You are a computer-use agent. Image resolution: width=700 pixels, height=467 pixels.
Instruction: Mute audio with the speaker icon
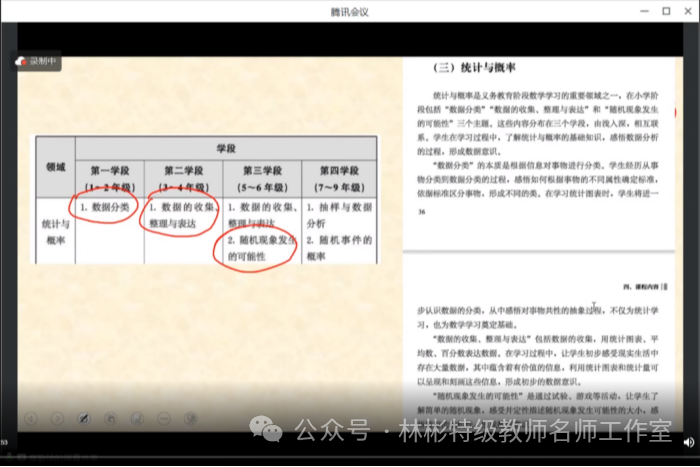coord(688,441)
